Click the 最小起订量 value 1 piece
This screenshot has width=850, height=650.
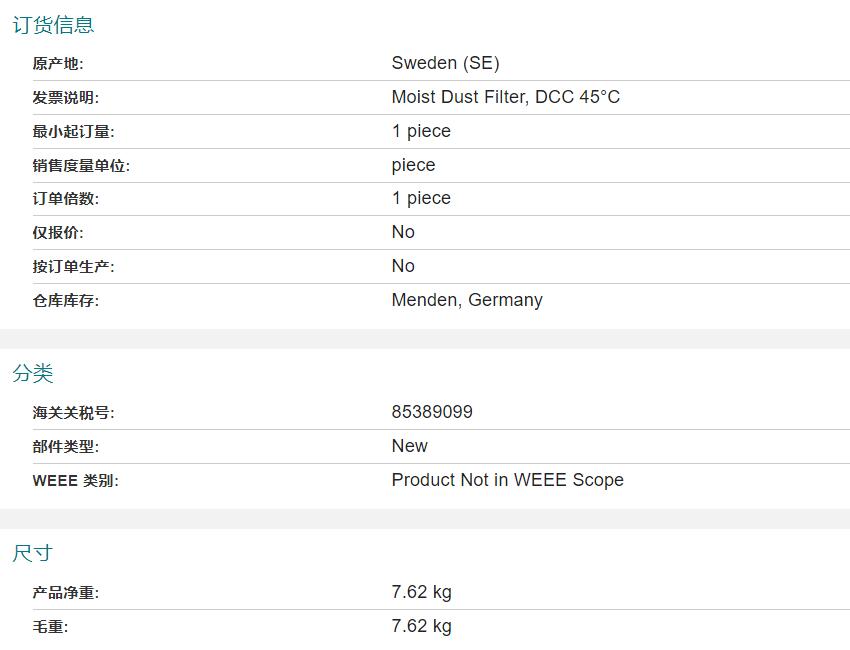[x=421, y=131]
